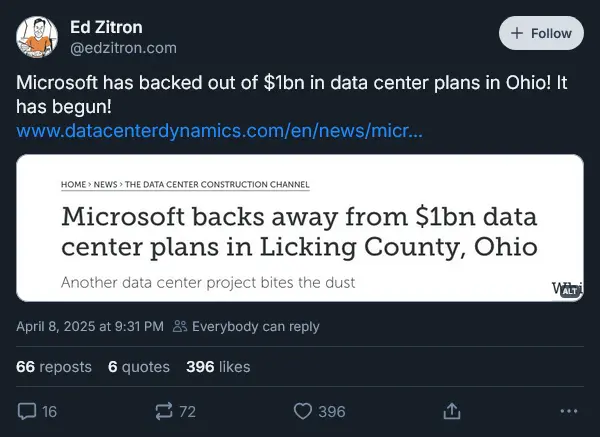Open the datacenterdynamics.com article link
Screen dimensions: 600x437
click(219, 131)
